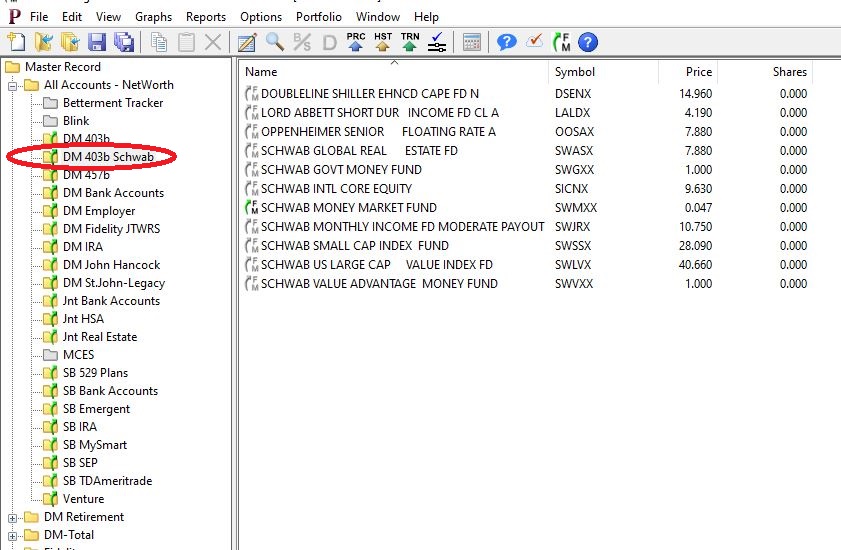841x550 pixels.
Task: Open the File menu
Action: pos(39,17)
